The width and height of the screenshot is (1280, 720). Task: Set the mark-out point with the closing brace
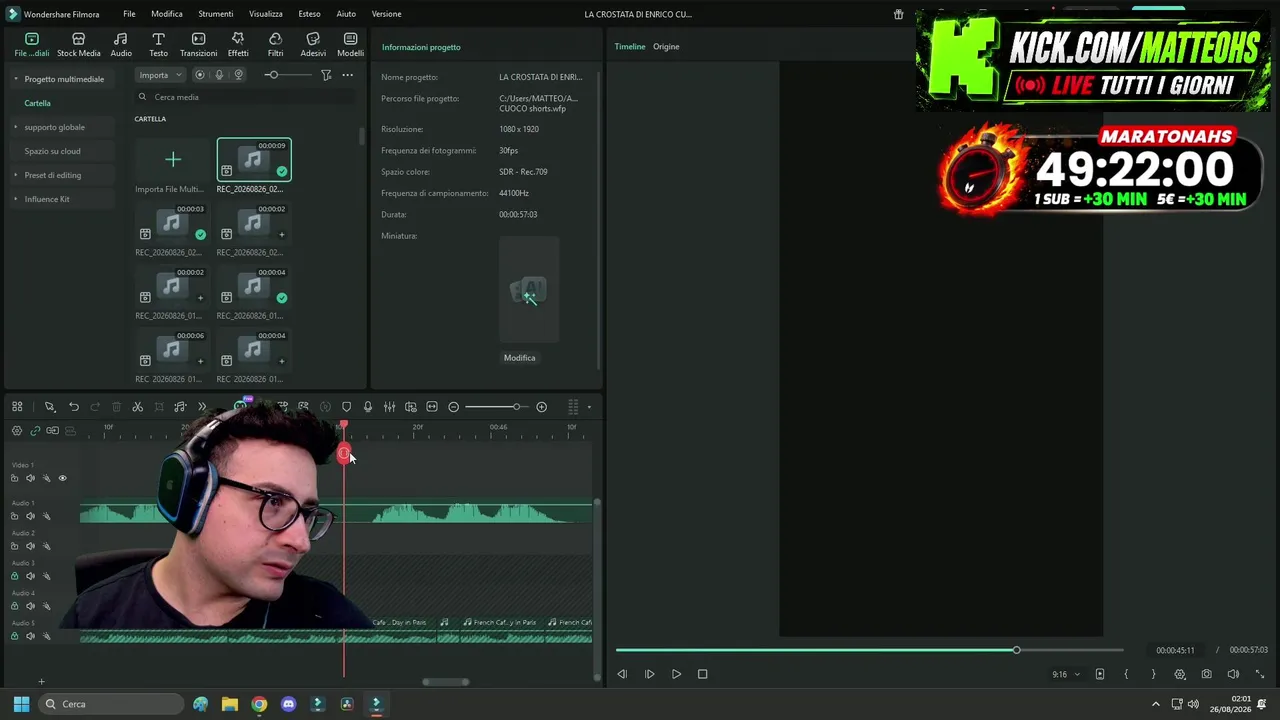click(x=1153, y=674)
